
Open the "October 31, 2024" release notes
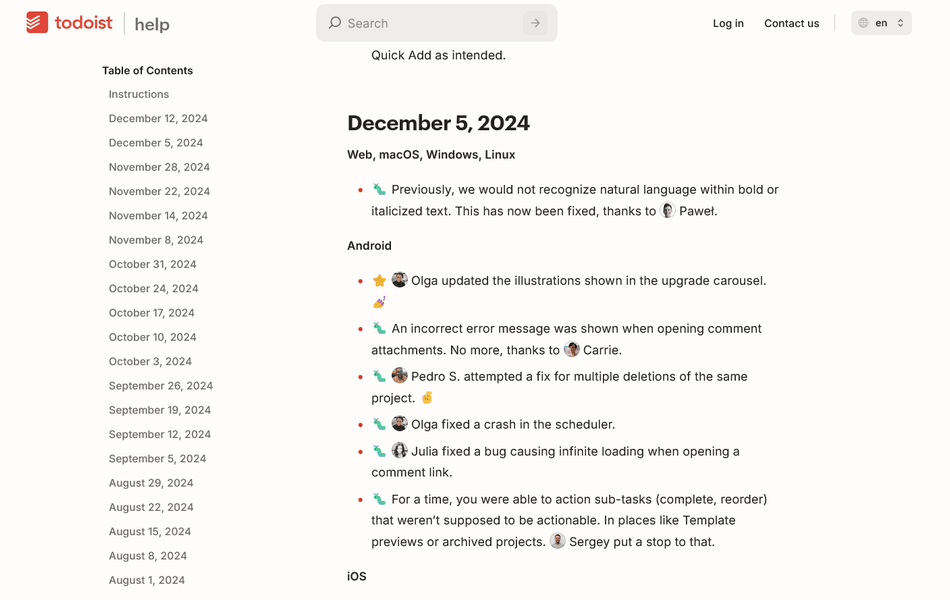point(150,264)
